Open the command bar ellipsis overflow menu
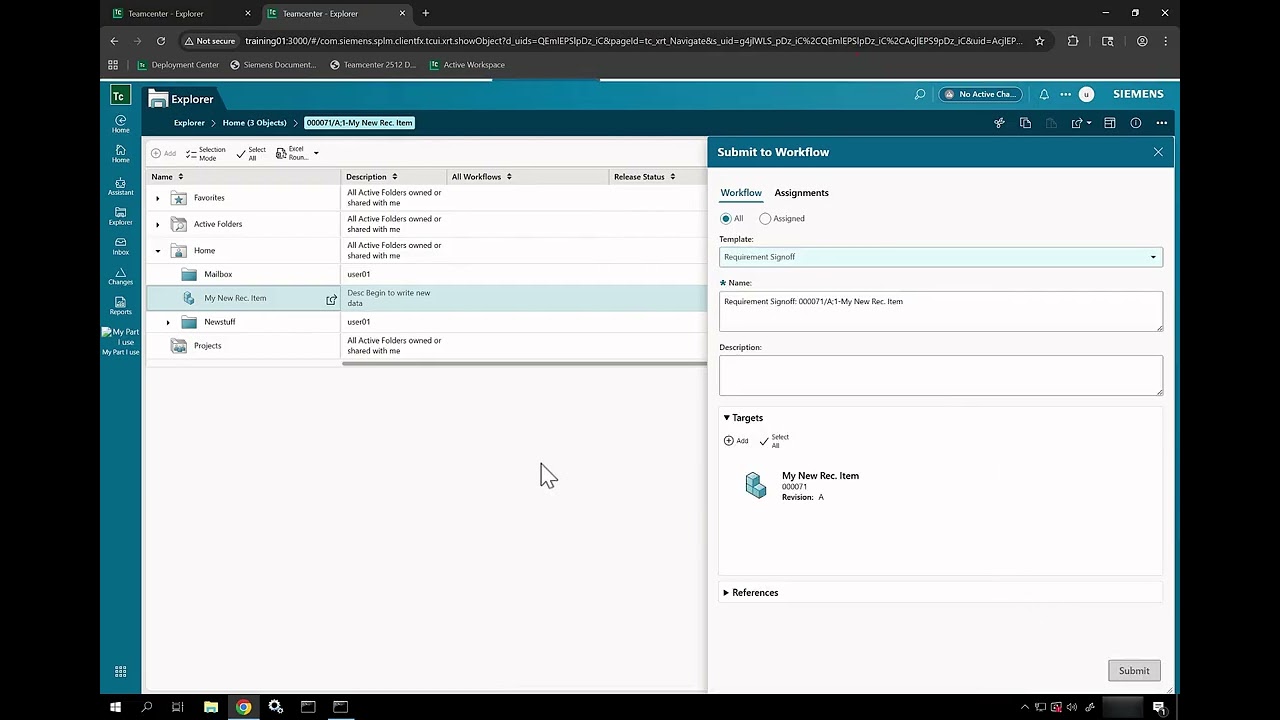 point(1161,123)
